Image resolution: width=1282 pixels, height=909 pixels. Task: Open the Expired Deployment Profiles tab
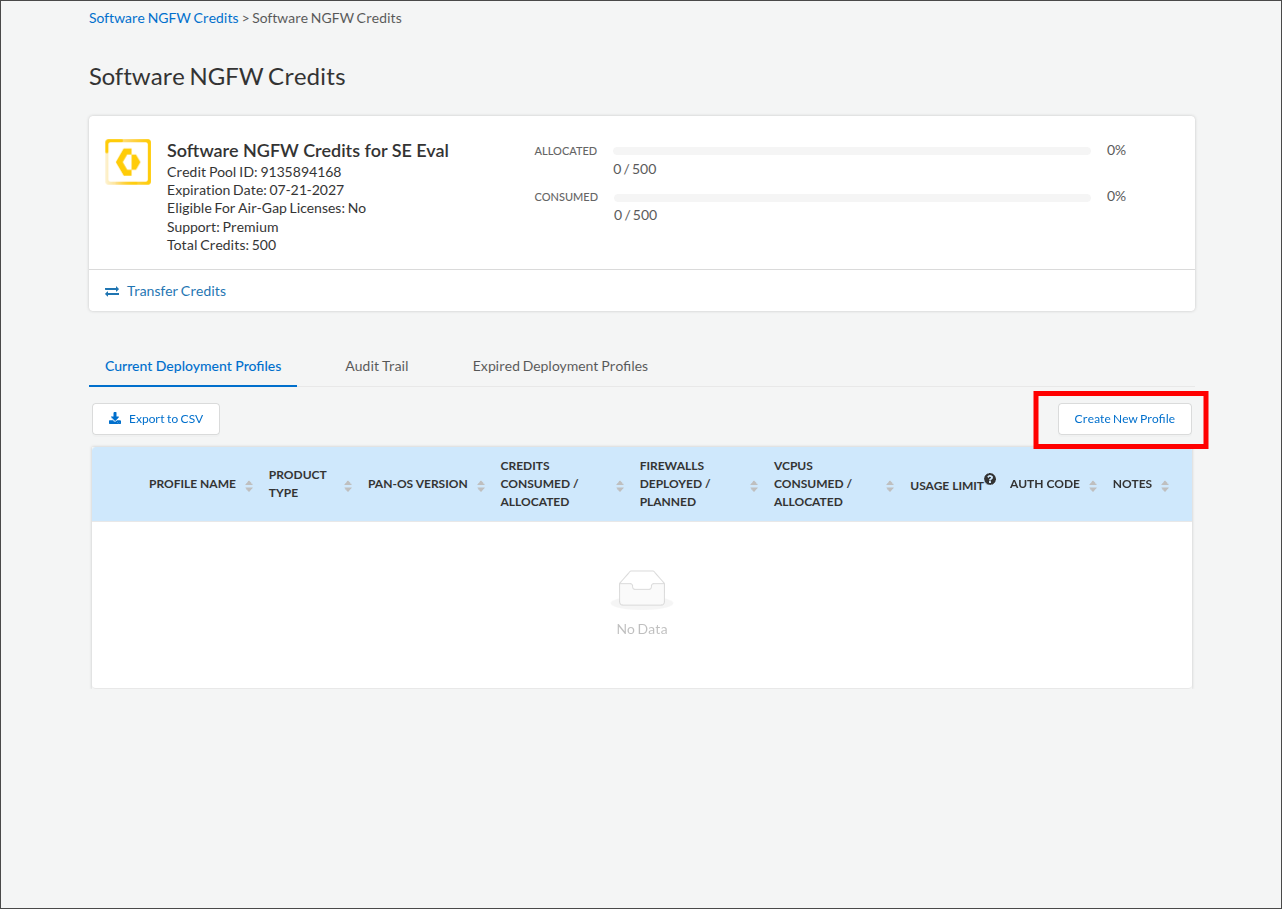(560, 366)
